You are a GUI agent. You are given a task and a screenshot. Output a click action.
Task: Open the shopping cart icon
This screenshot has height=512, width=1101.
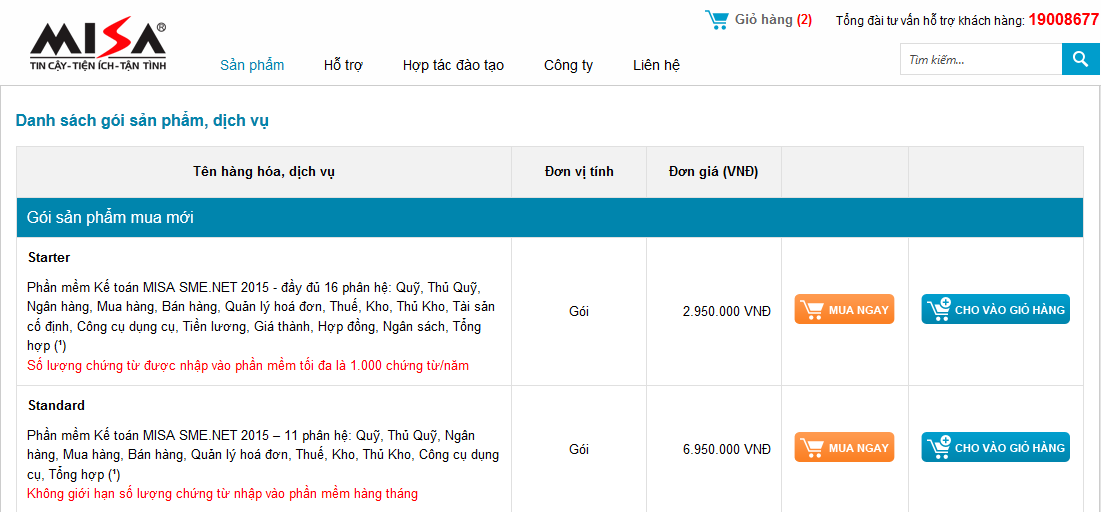pos(716,19)
